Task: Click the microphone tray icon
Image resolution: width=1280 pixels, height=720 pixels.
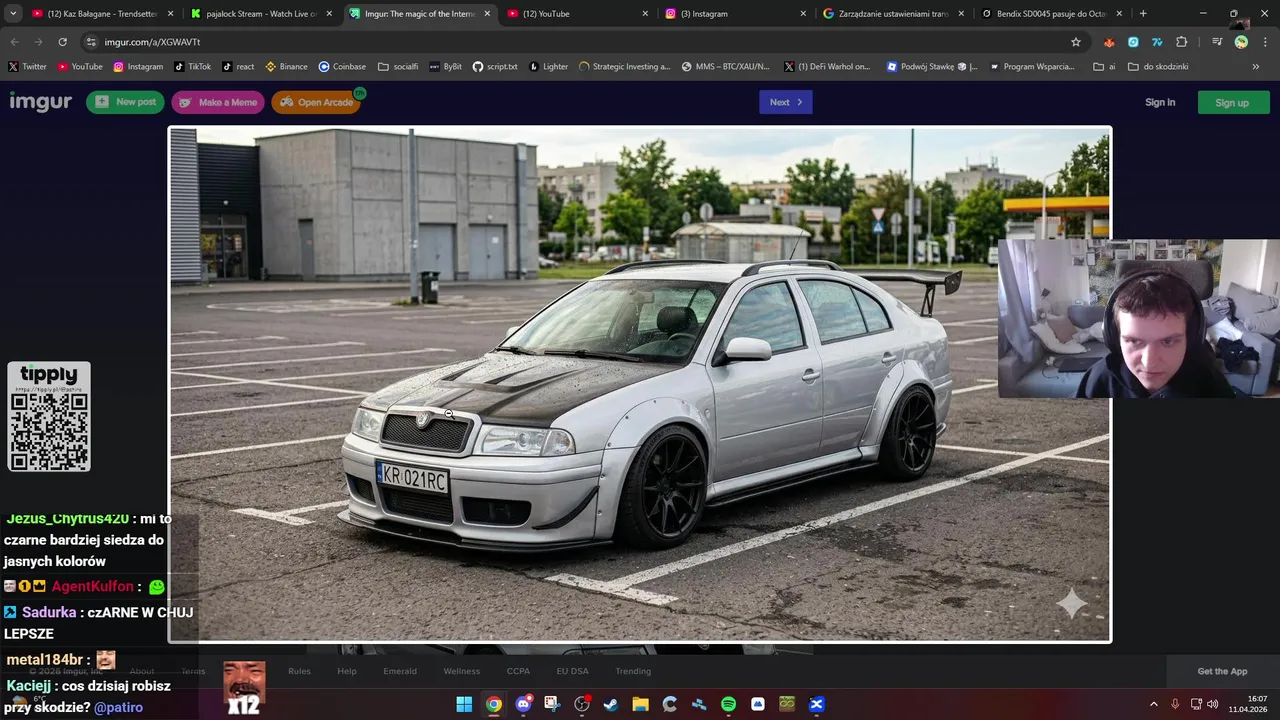Action: point(1175,704)
